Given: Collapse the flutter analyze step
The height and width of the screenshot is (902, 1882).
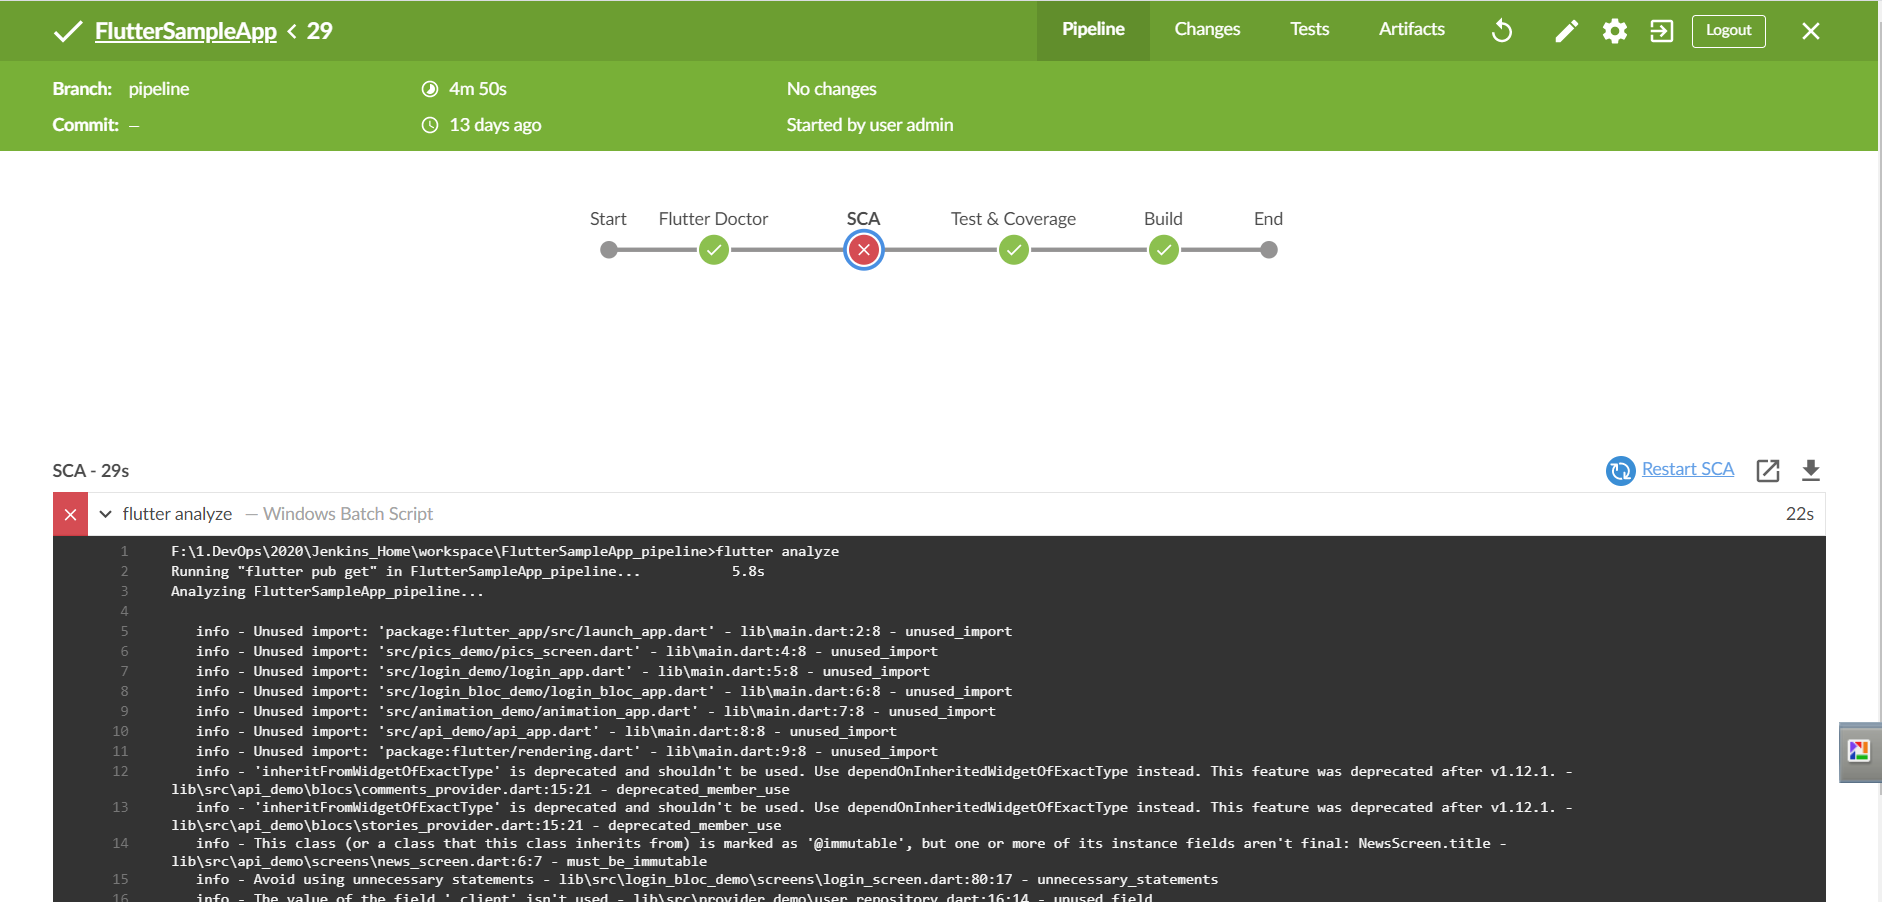Looking at the screenshot, I should pos(105,514).
